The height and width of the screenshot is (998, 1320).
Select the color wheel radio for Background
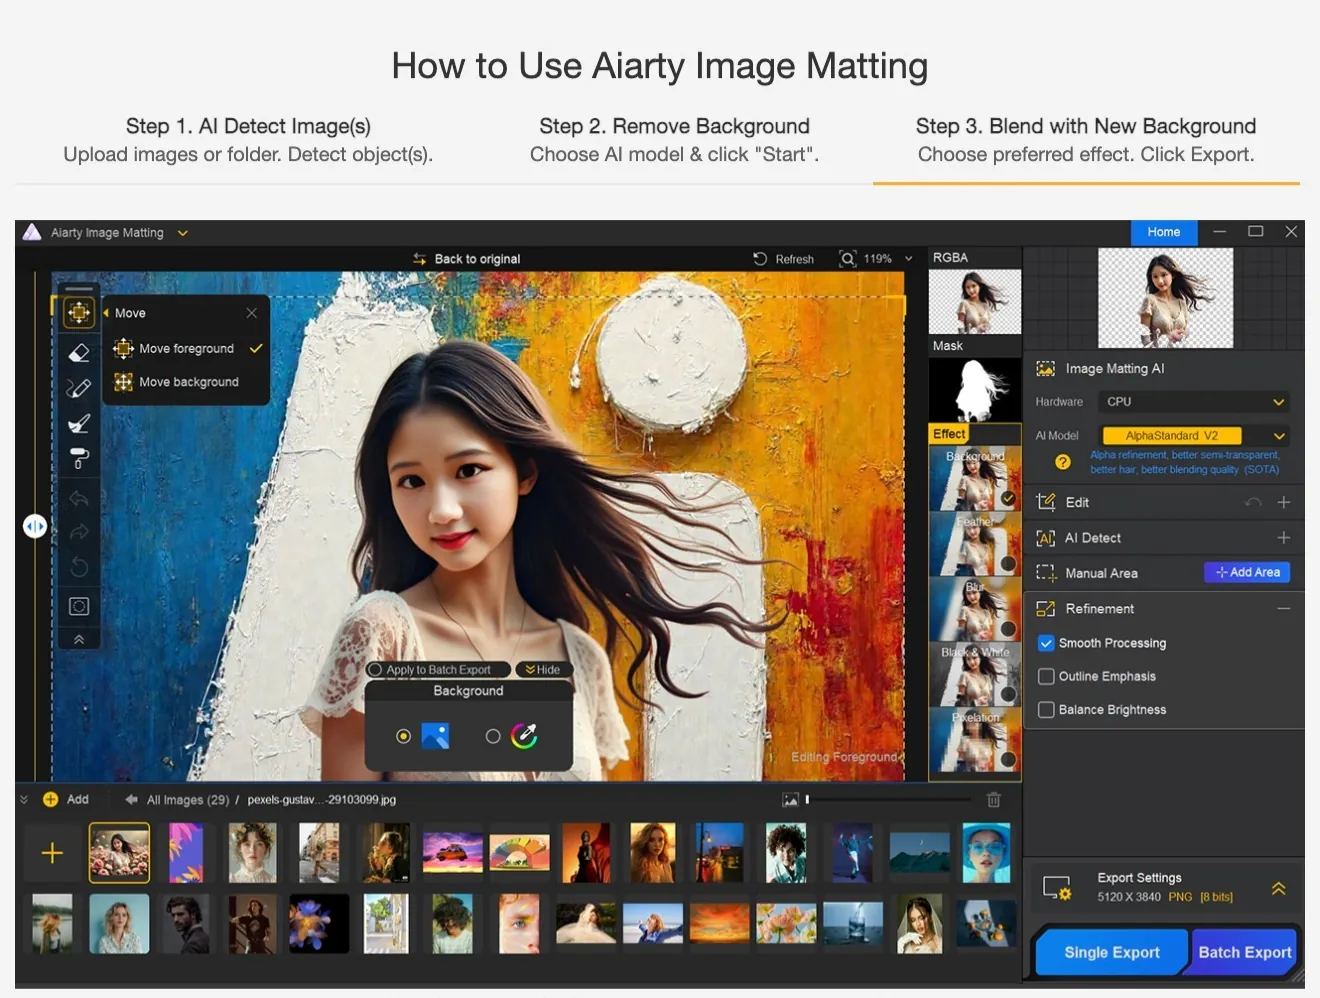point(493,735)
